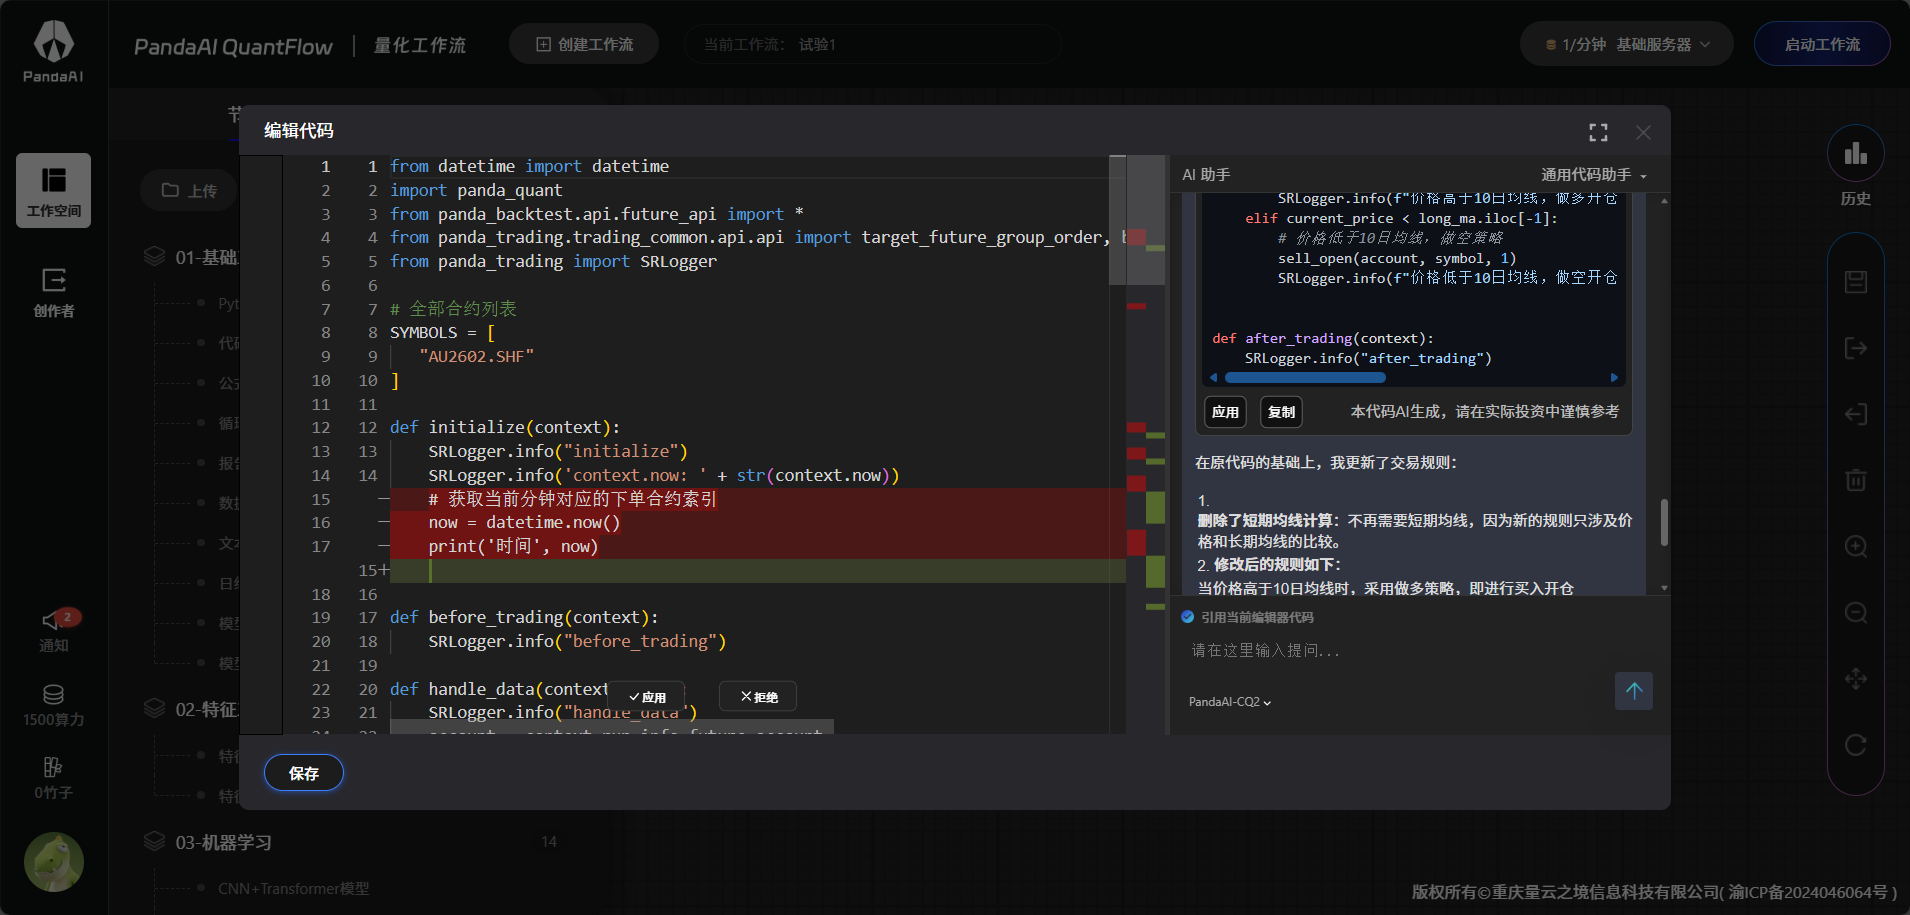Reject the inline diff with the 拒绝 button

tap(759, 697)
